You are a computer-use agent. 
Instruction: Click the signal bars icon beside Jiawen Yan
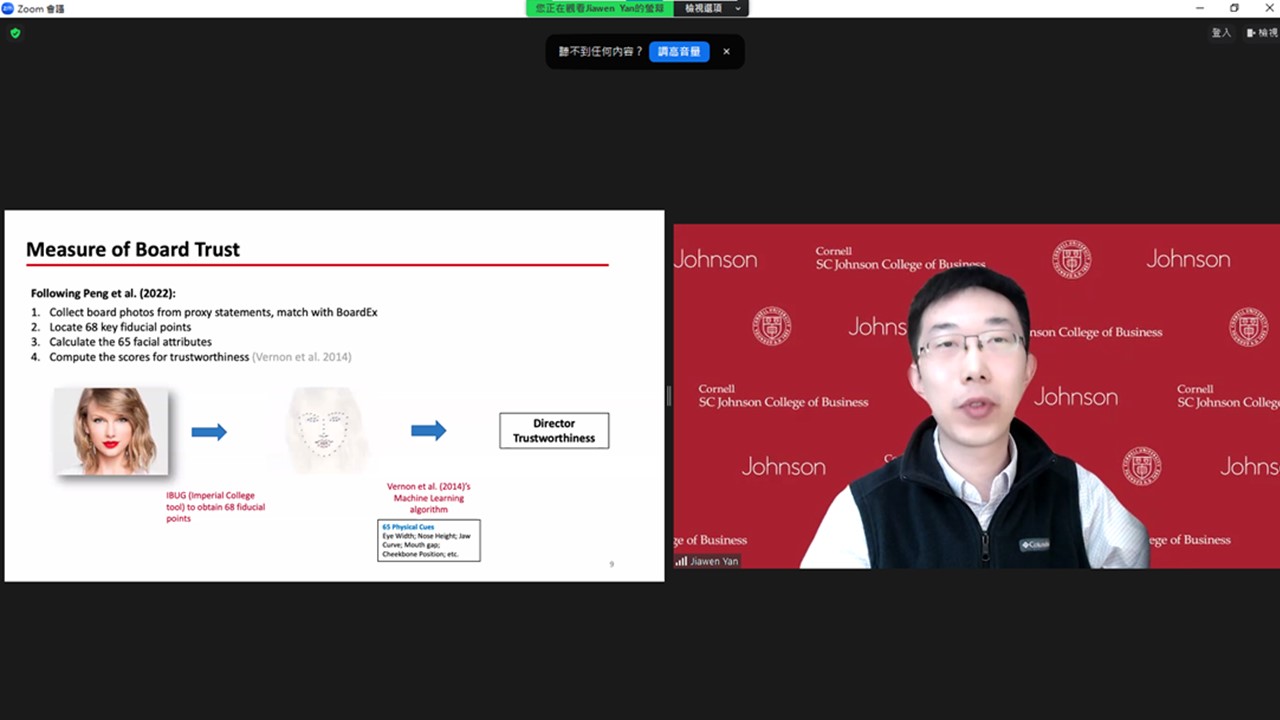point(681,561)
